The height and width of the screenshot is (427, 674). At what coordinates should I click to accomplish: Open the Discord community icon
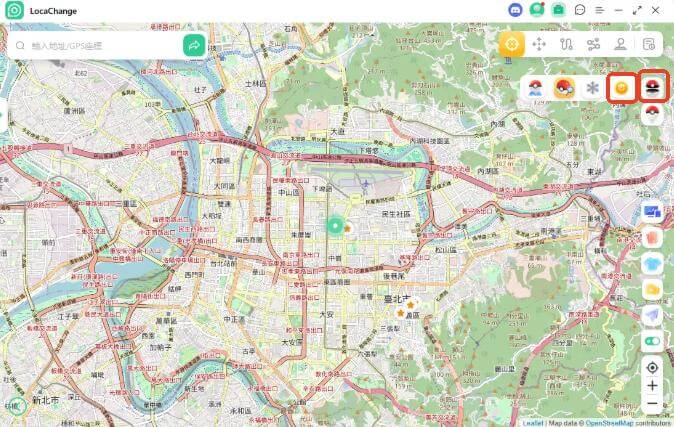click(x=514, y=9)
